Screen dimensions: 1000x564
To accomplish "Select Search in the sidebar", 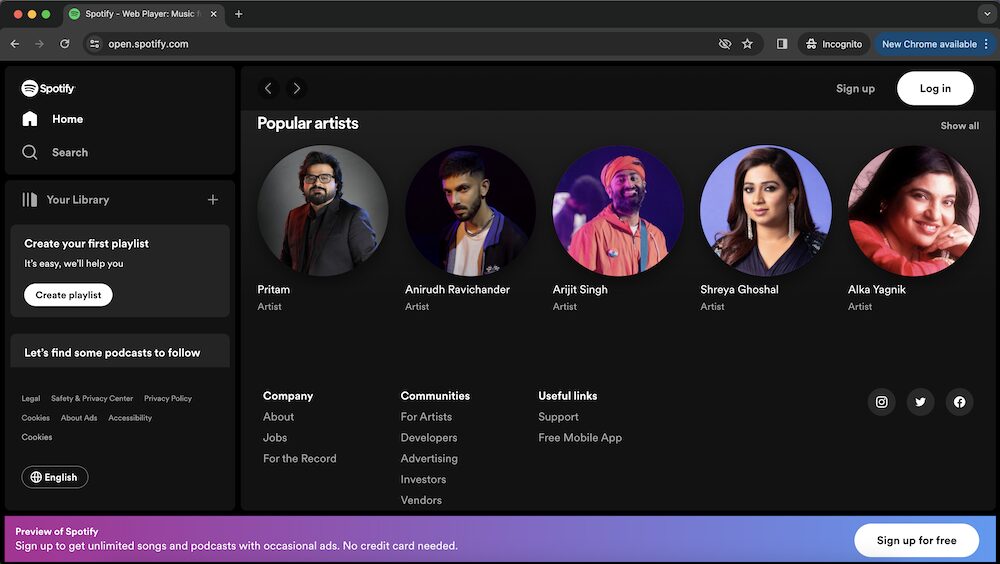I will click(69, 152).
